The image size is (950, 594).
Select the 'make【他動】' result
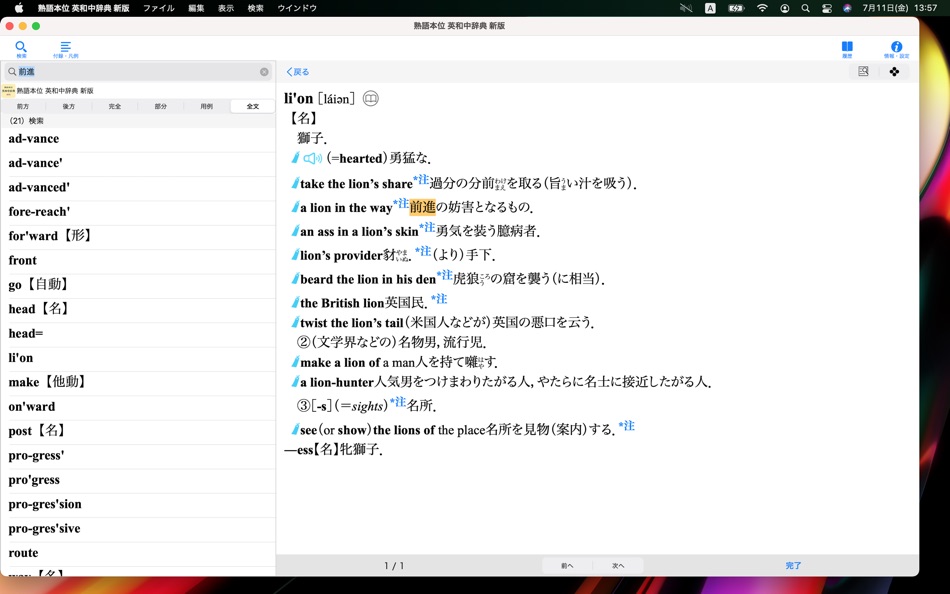pos(138,382)
